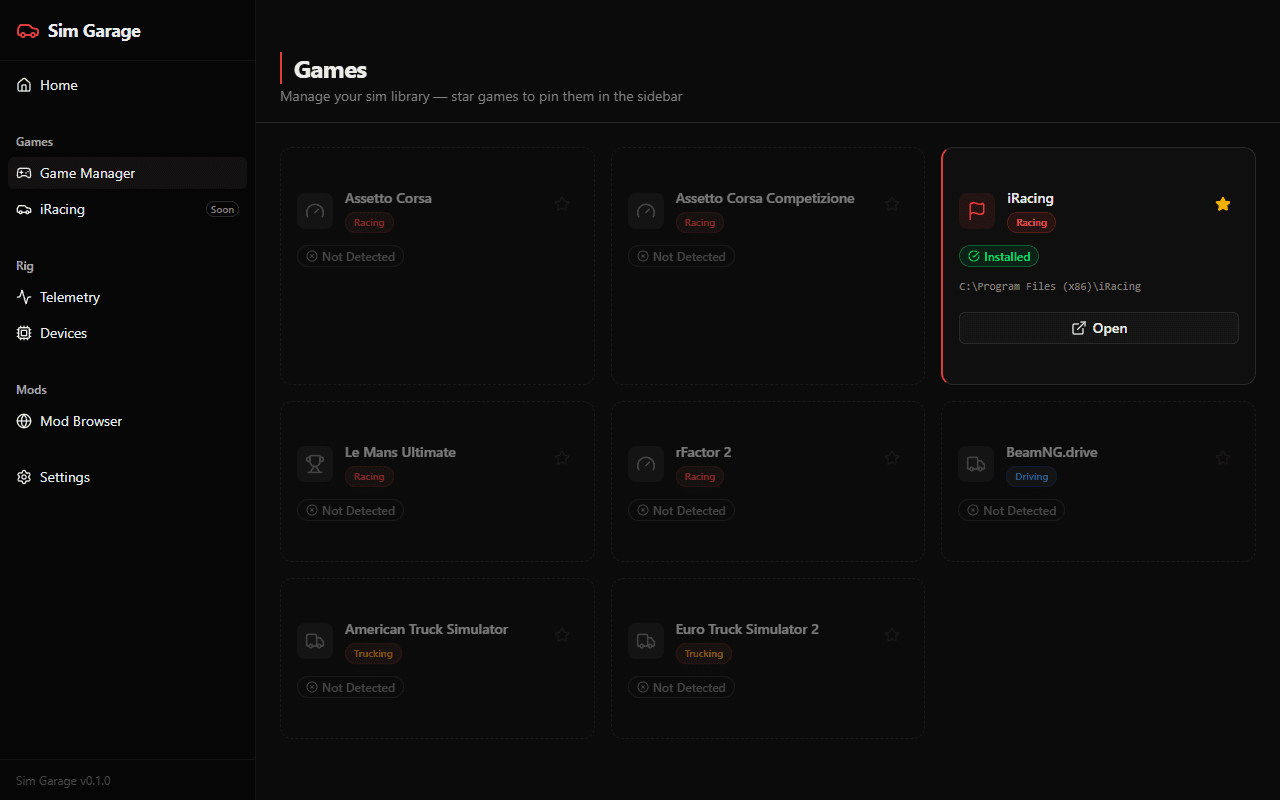Image resolution: width=1280 pixels, height=800 pixels.
Task: Click the Games page heading
Action: [330, 69]
